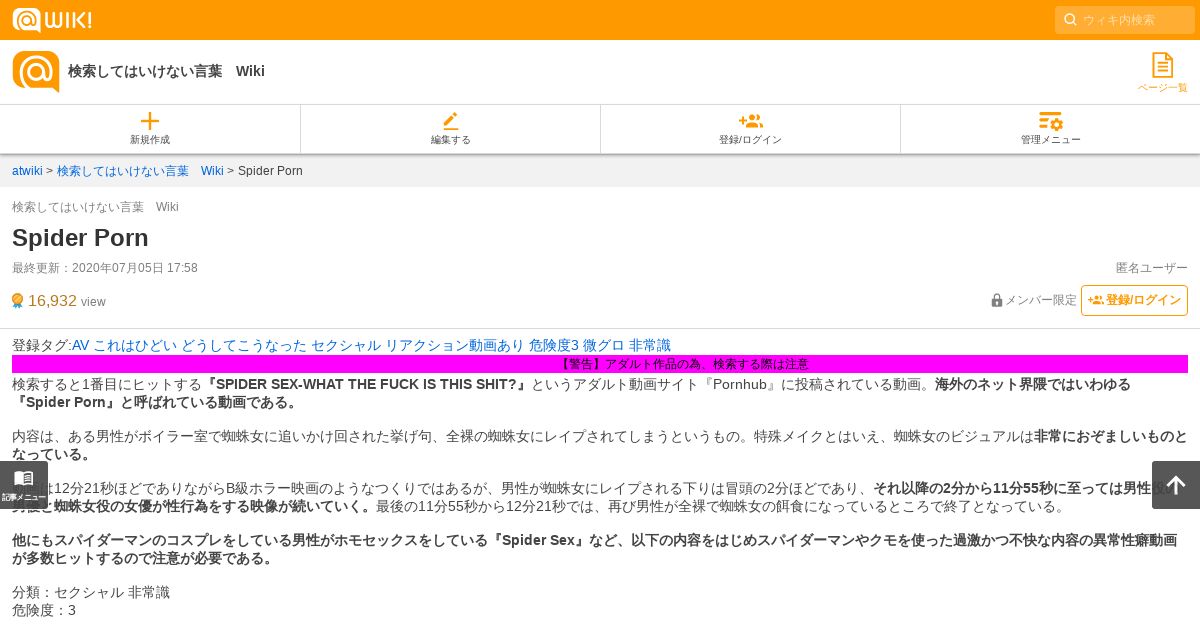
Task: Click the @WIKI logo in the orange header
Action: point(52,20)
